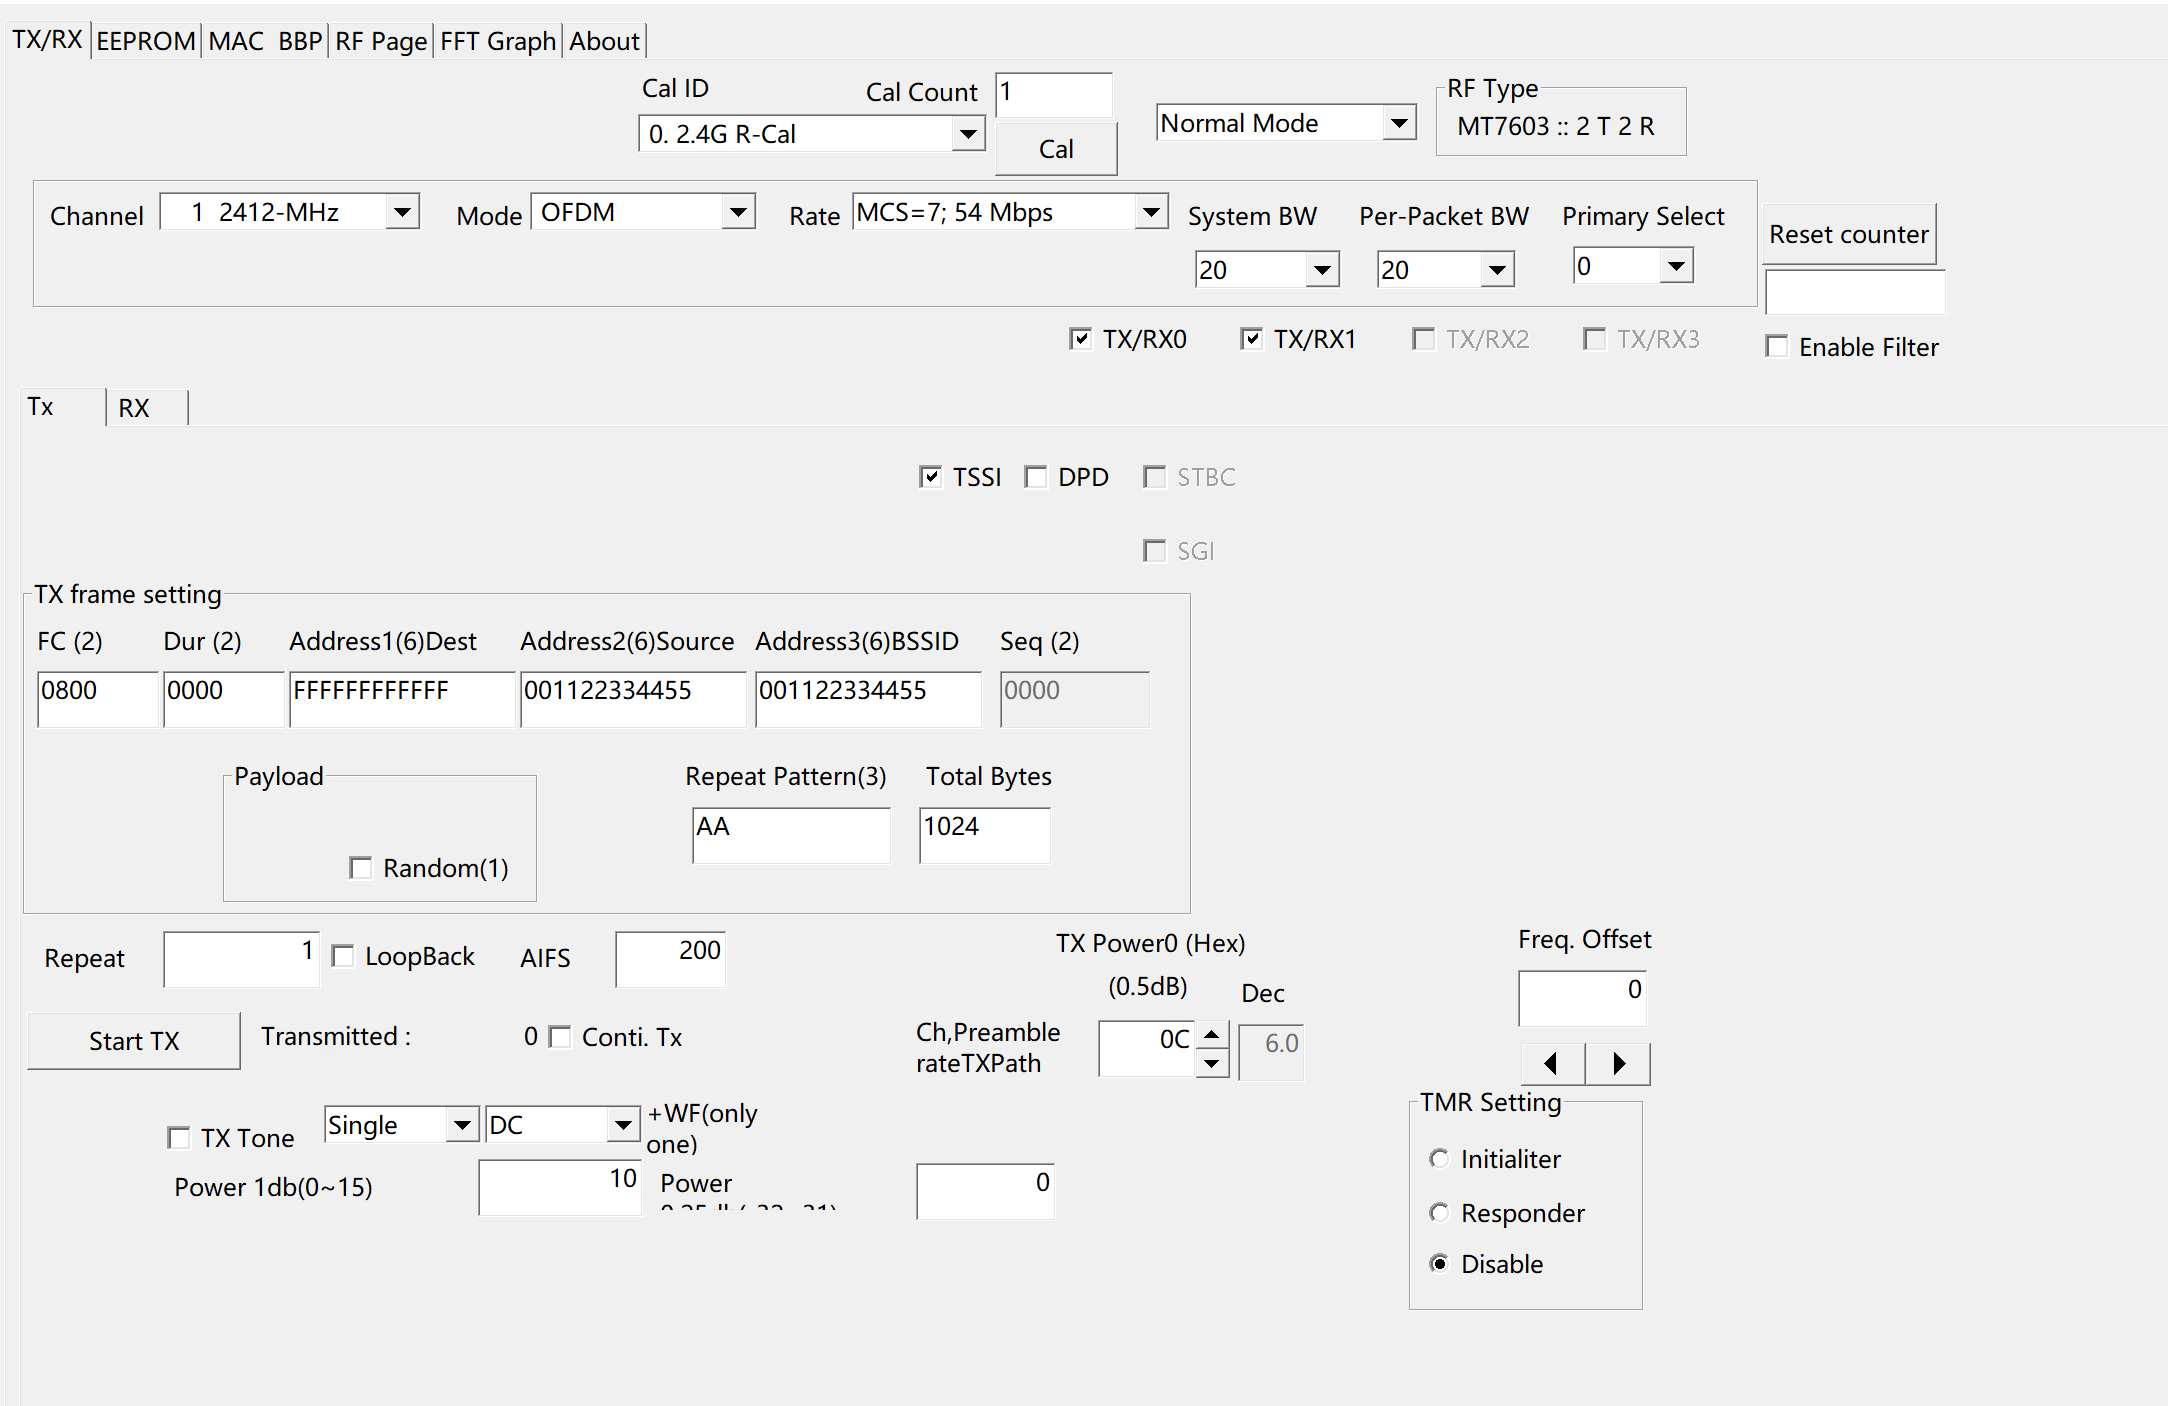Enable the DPD checkbox
Viewport: 2168px width, 1406px height.
[x=1036, y=477]
